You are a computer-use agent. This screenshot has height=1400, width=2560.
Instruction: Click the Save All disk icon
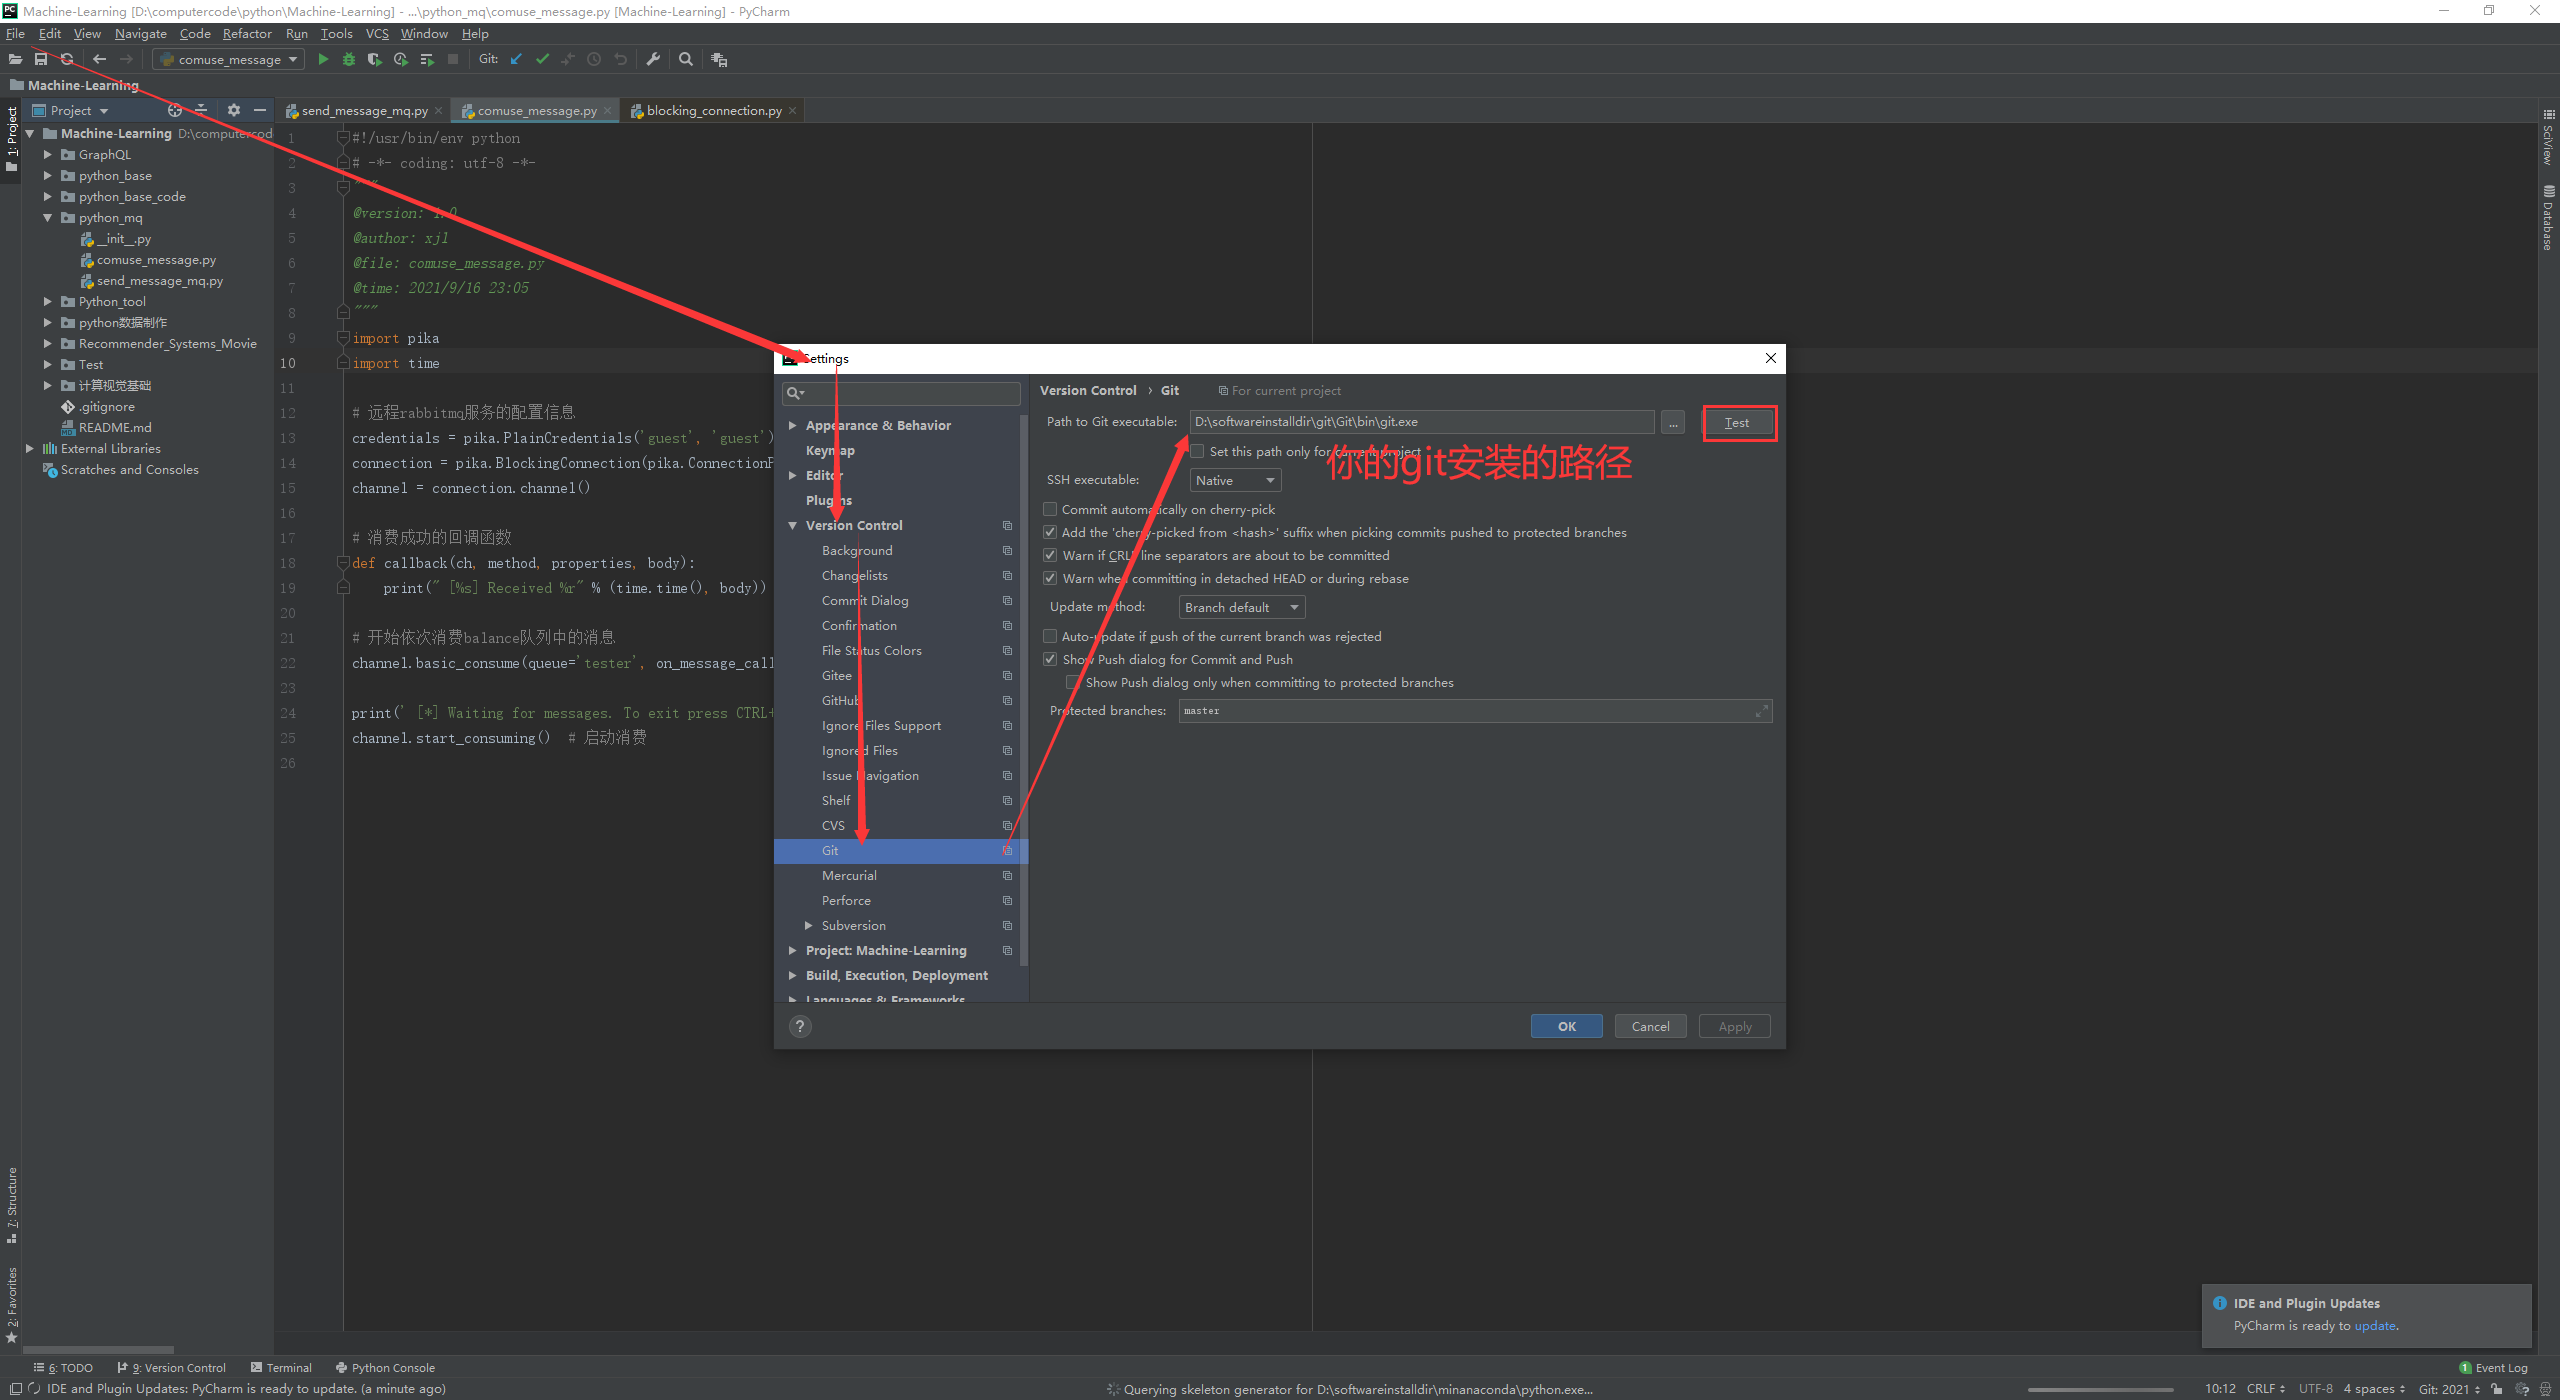click(41, 59)
